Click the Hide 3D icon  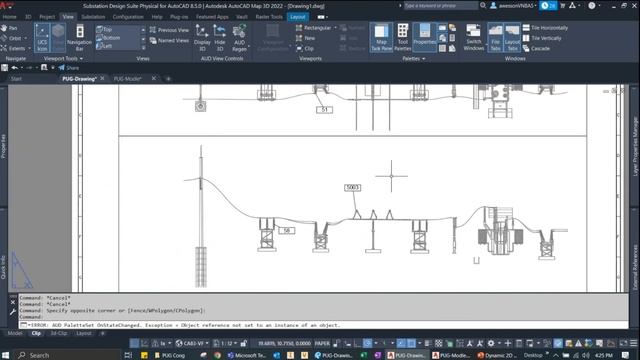coord(220,38)
